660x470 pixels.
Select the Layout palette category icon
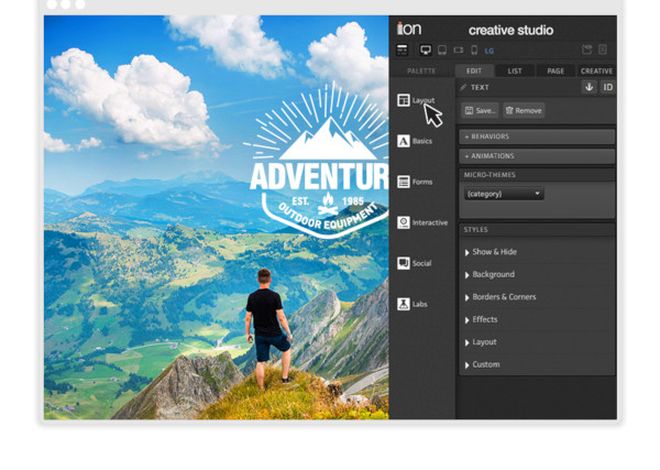pos(403,100)
